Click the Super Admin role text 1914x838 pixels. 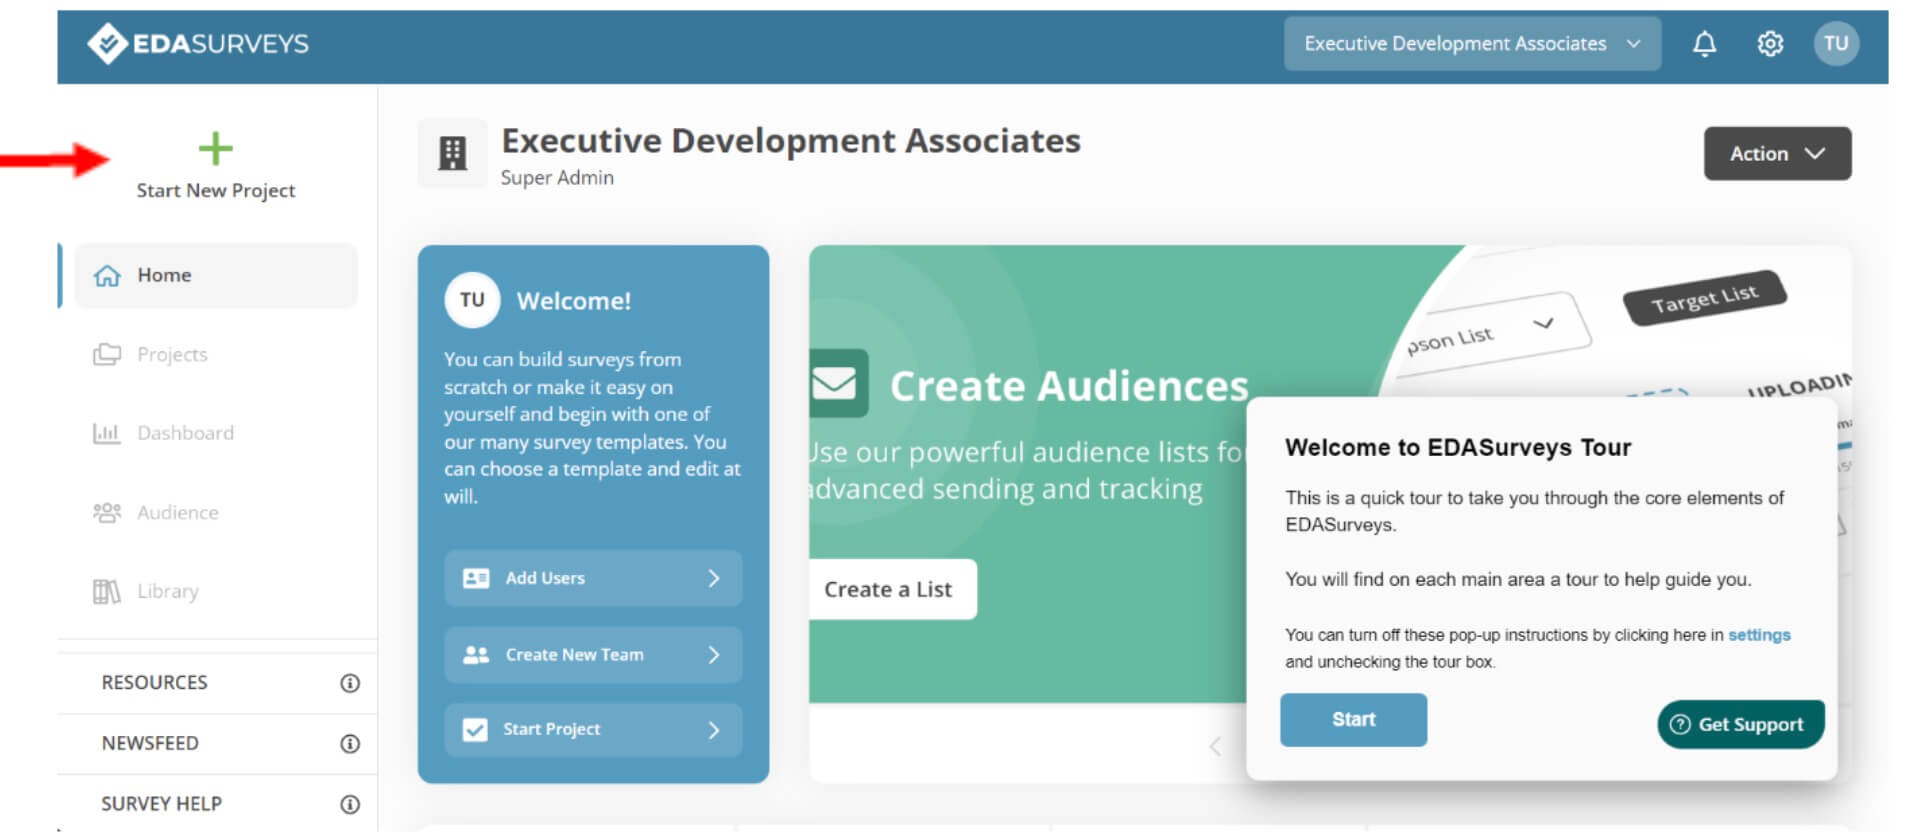click(x=557, y=178)
